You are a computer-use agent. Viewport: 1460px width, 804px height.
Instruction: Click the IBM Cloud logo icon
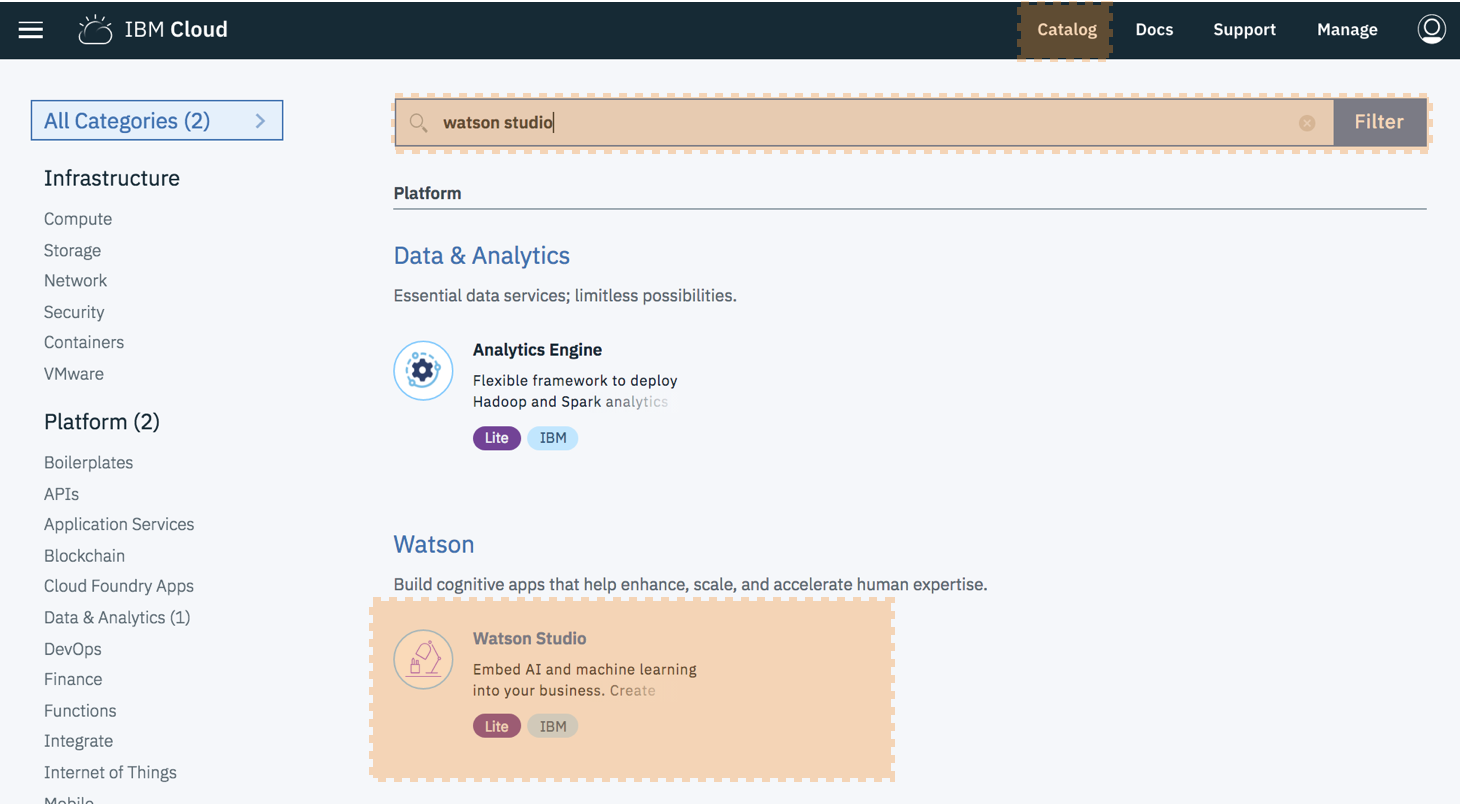(x=95, y=30)
